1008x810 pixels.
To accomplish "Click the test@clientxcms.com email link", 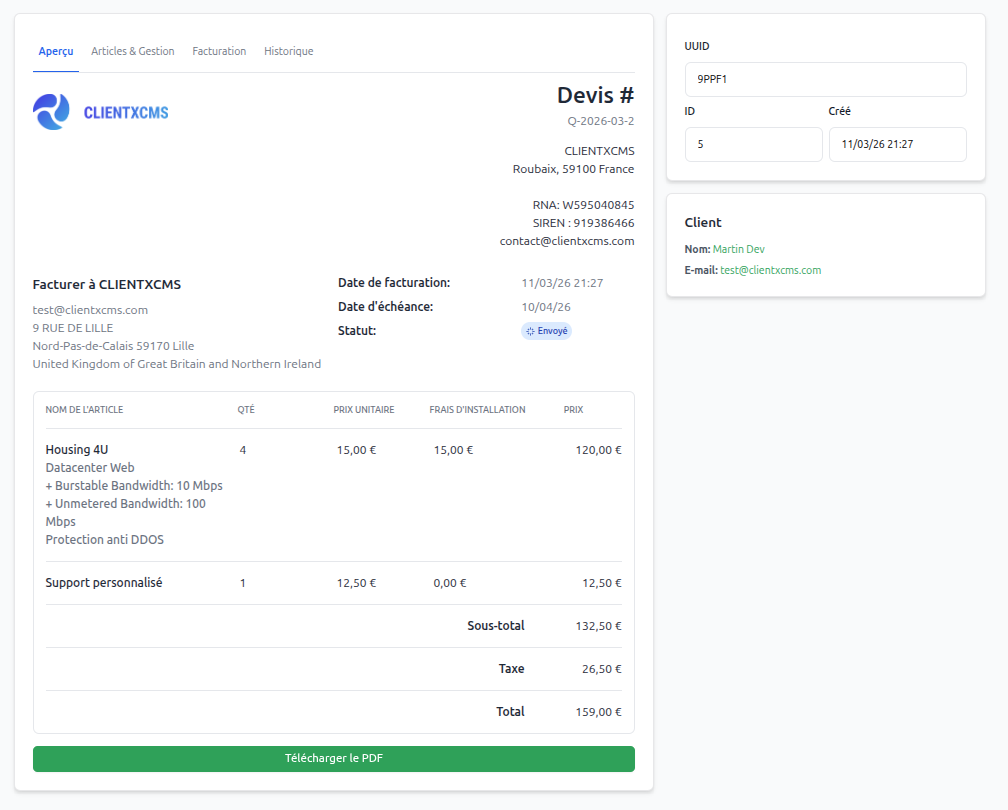I will (x=771, y=270).
